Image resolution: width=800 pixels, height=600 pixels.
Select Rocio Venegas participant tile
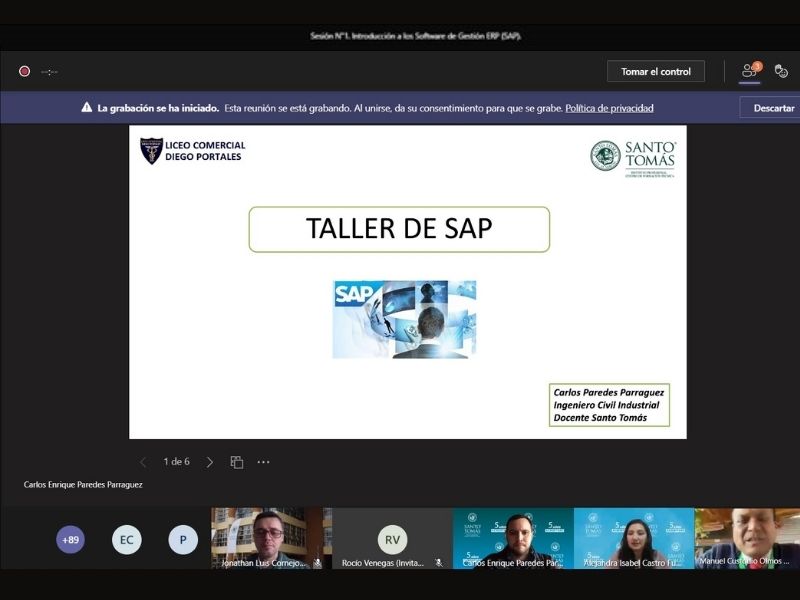pos(392,538)
